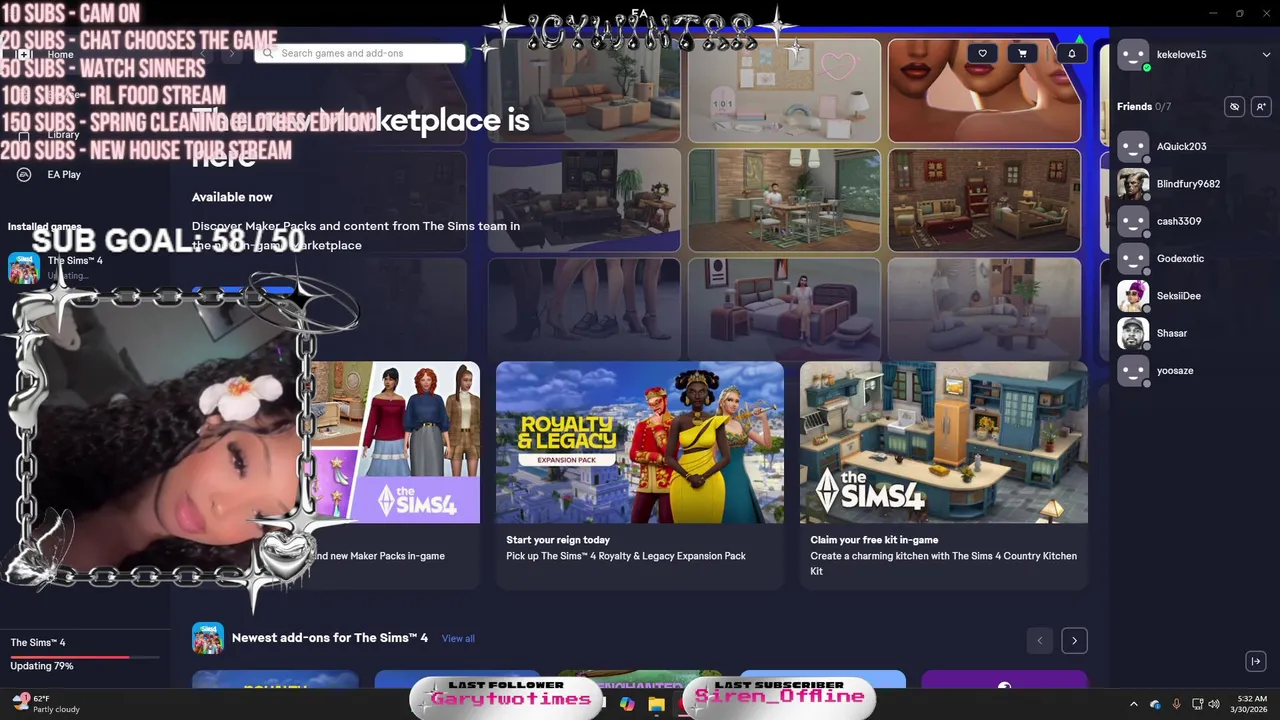This screenshot has width=1280, height=720.
Task: Click the microphone tray icon
Action: coord(1176,704)
